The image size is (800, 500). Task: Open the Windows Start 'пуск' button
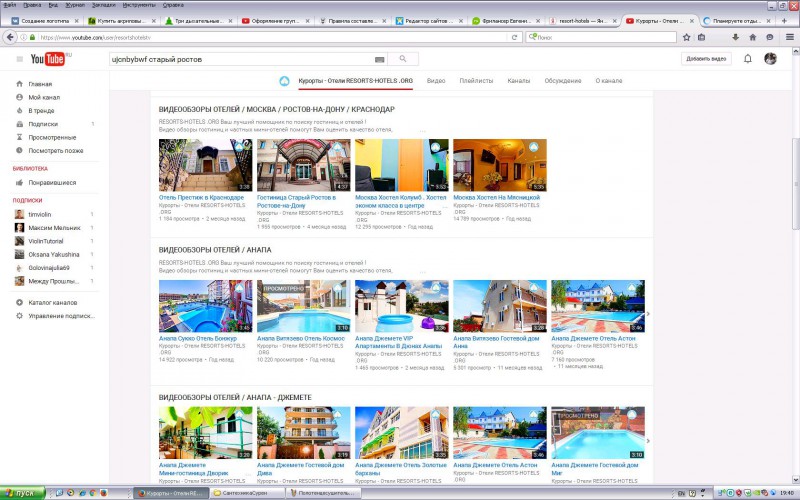(x=23, y=493)
